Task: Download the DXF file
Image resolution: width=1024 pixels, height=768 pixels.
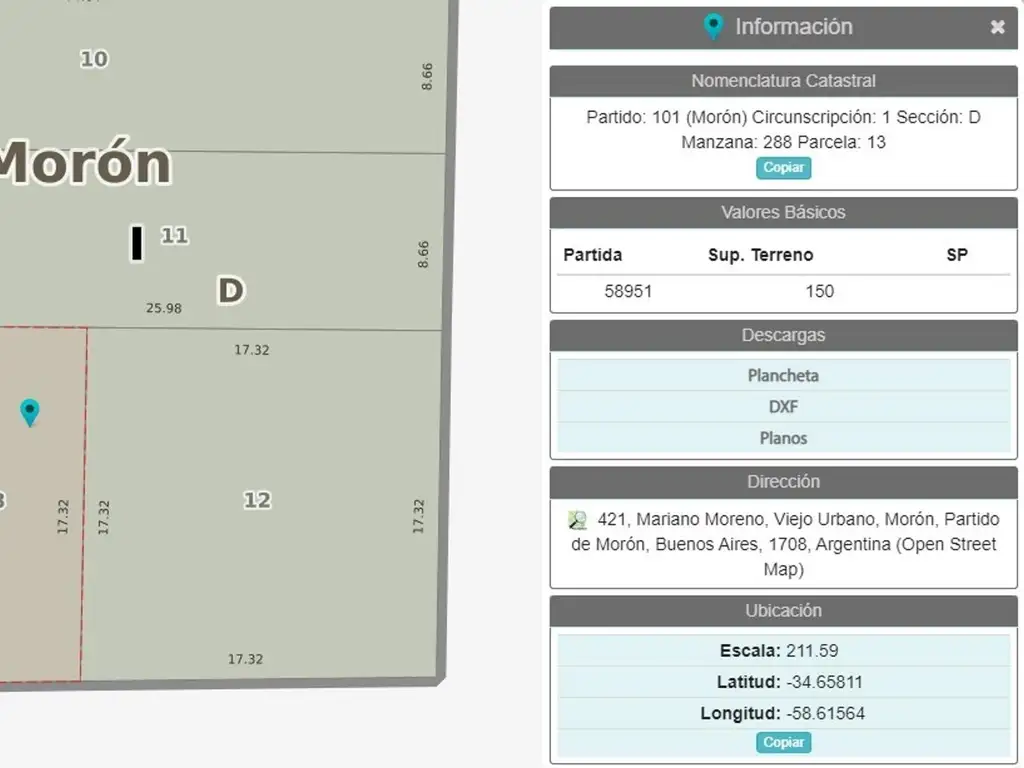Action: 783,407
